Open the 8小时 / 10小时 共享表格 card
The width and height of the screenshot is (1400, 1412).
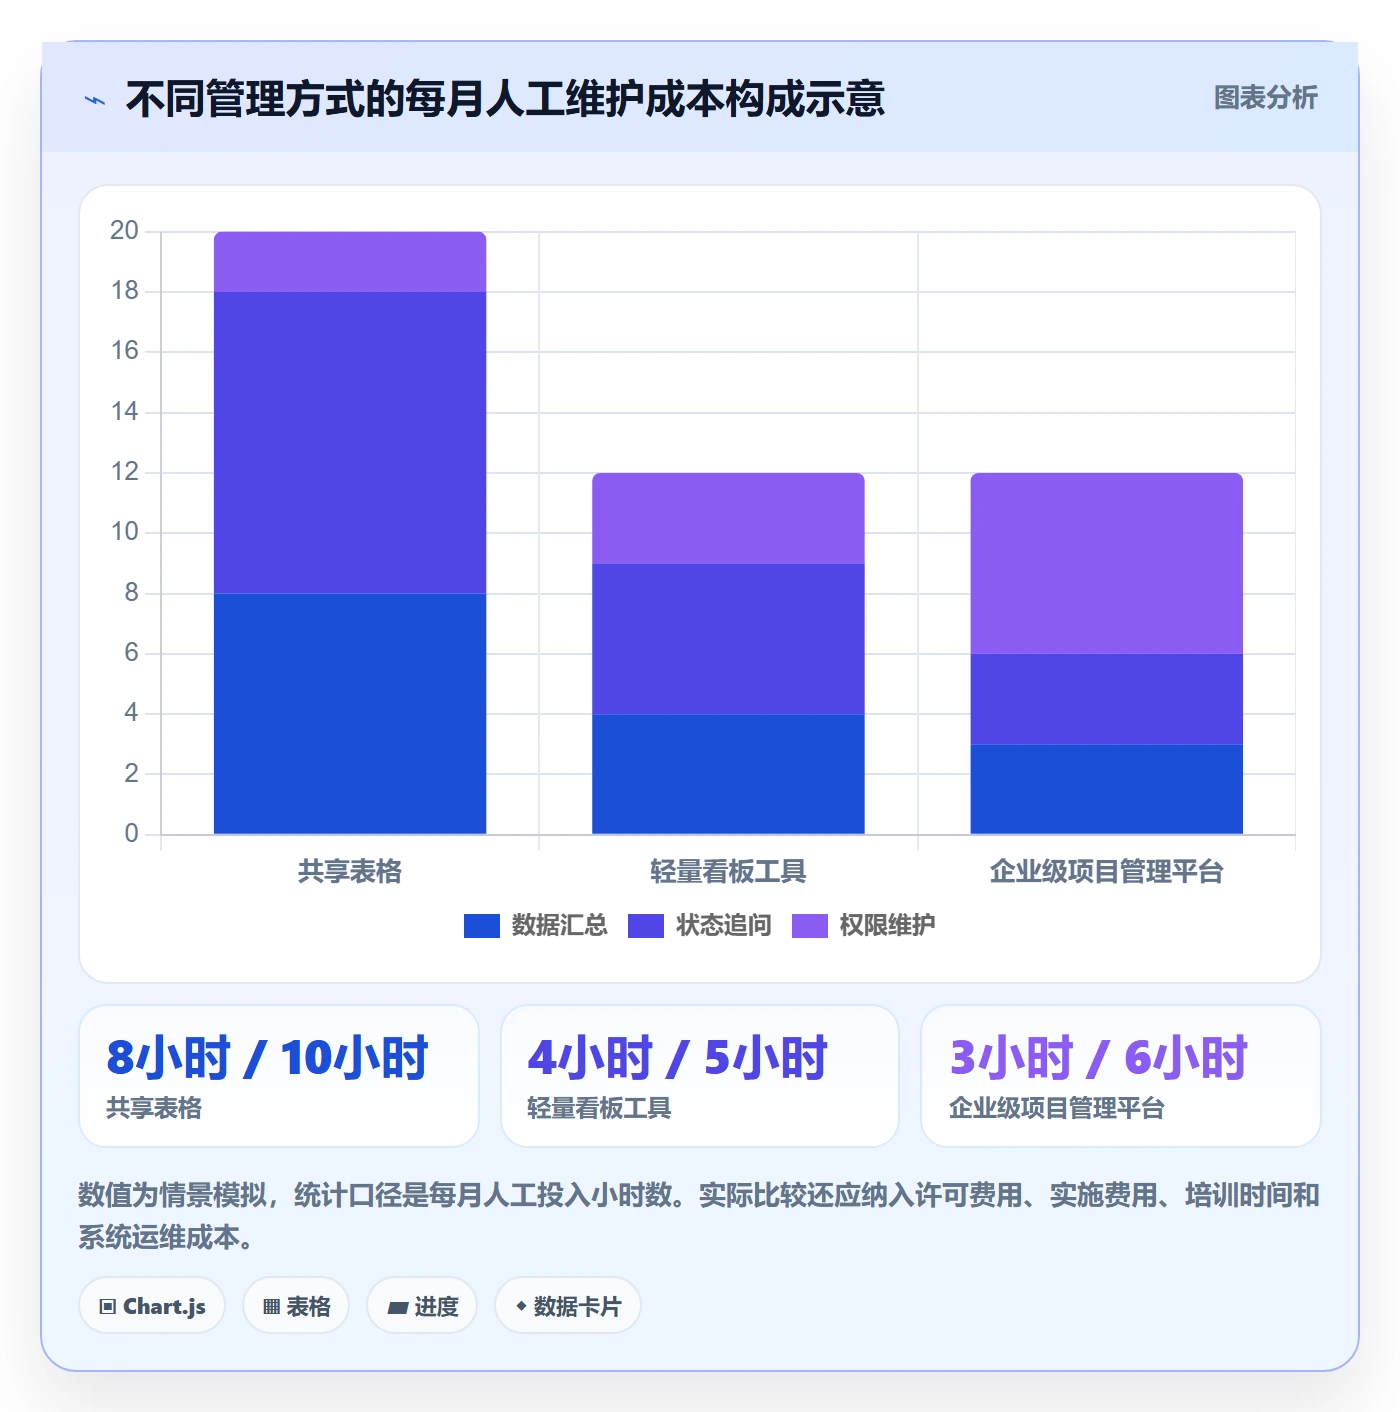(279, 1076)
